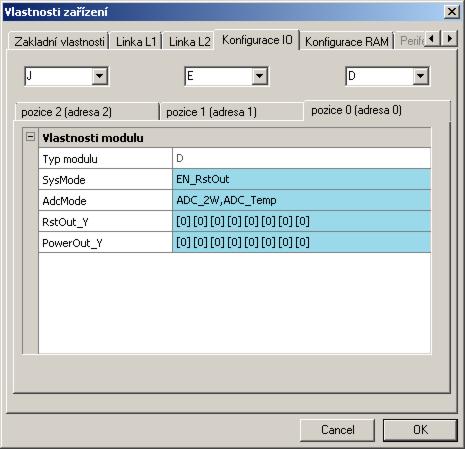Switch to the Zakladní vlastnosti tab
Viewport: 465px width, 449px height.
tap(59, 42)
